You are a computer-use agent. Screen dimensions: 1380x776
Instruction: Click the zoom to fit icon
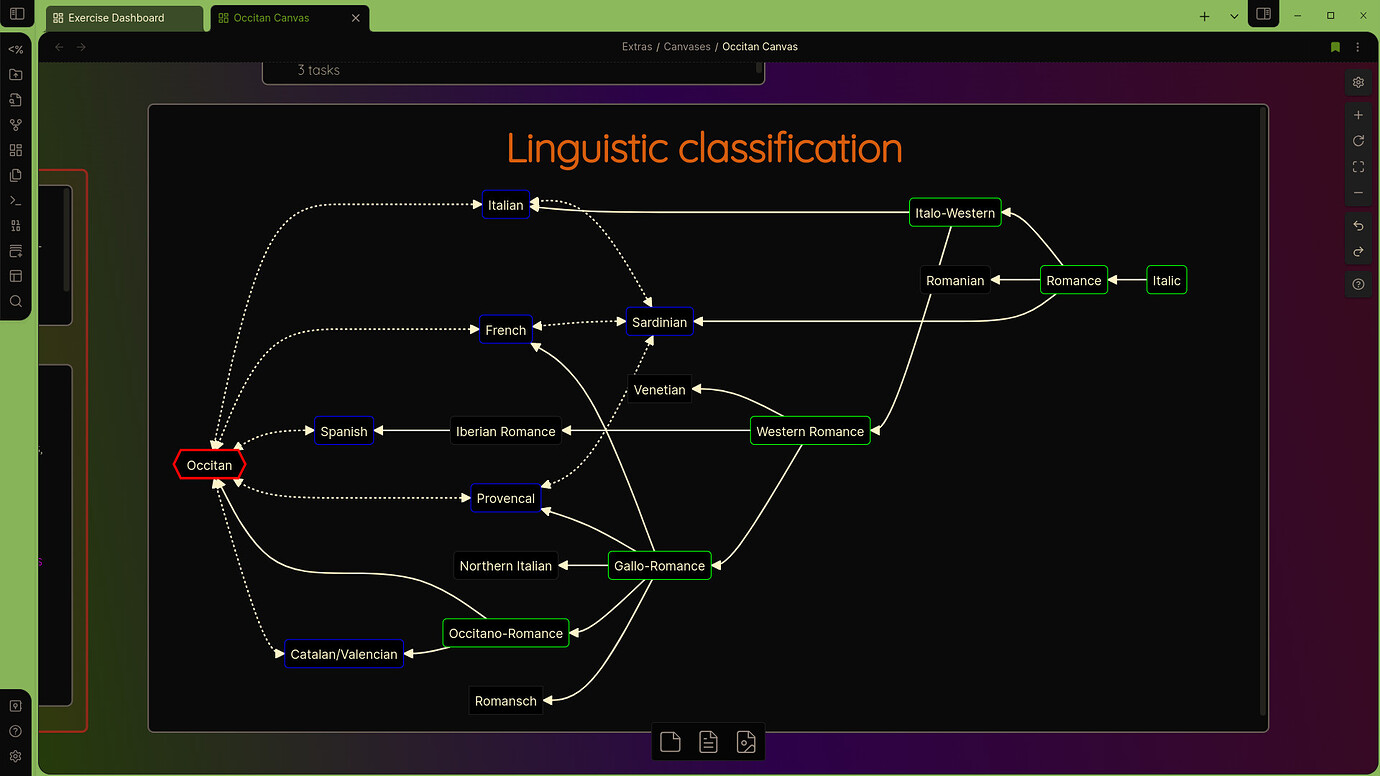(x=1358, y=167)
